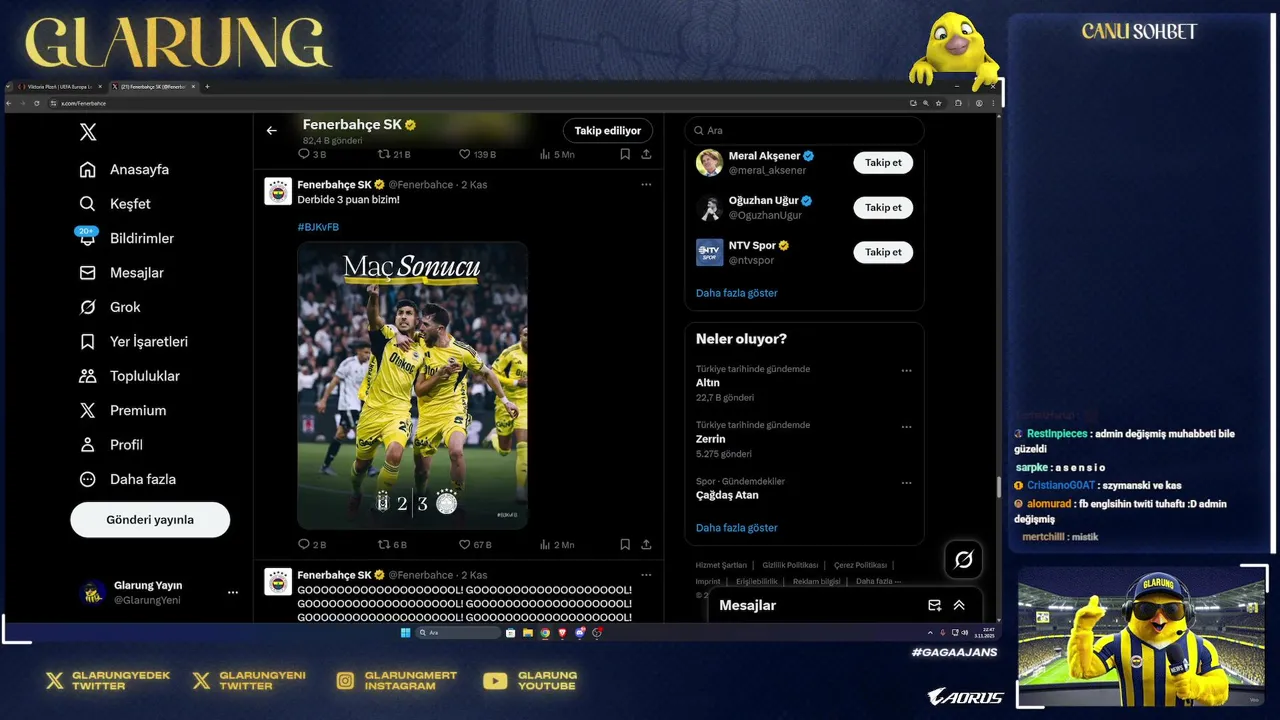
Task: Open Profil from the sidebar
Action: pos(111,445)
